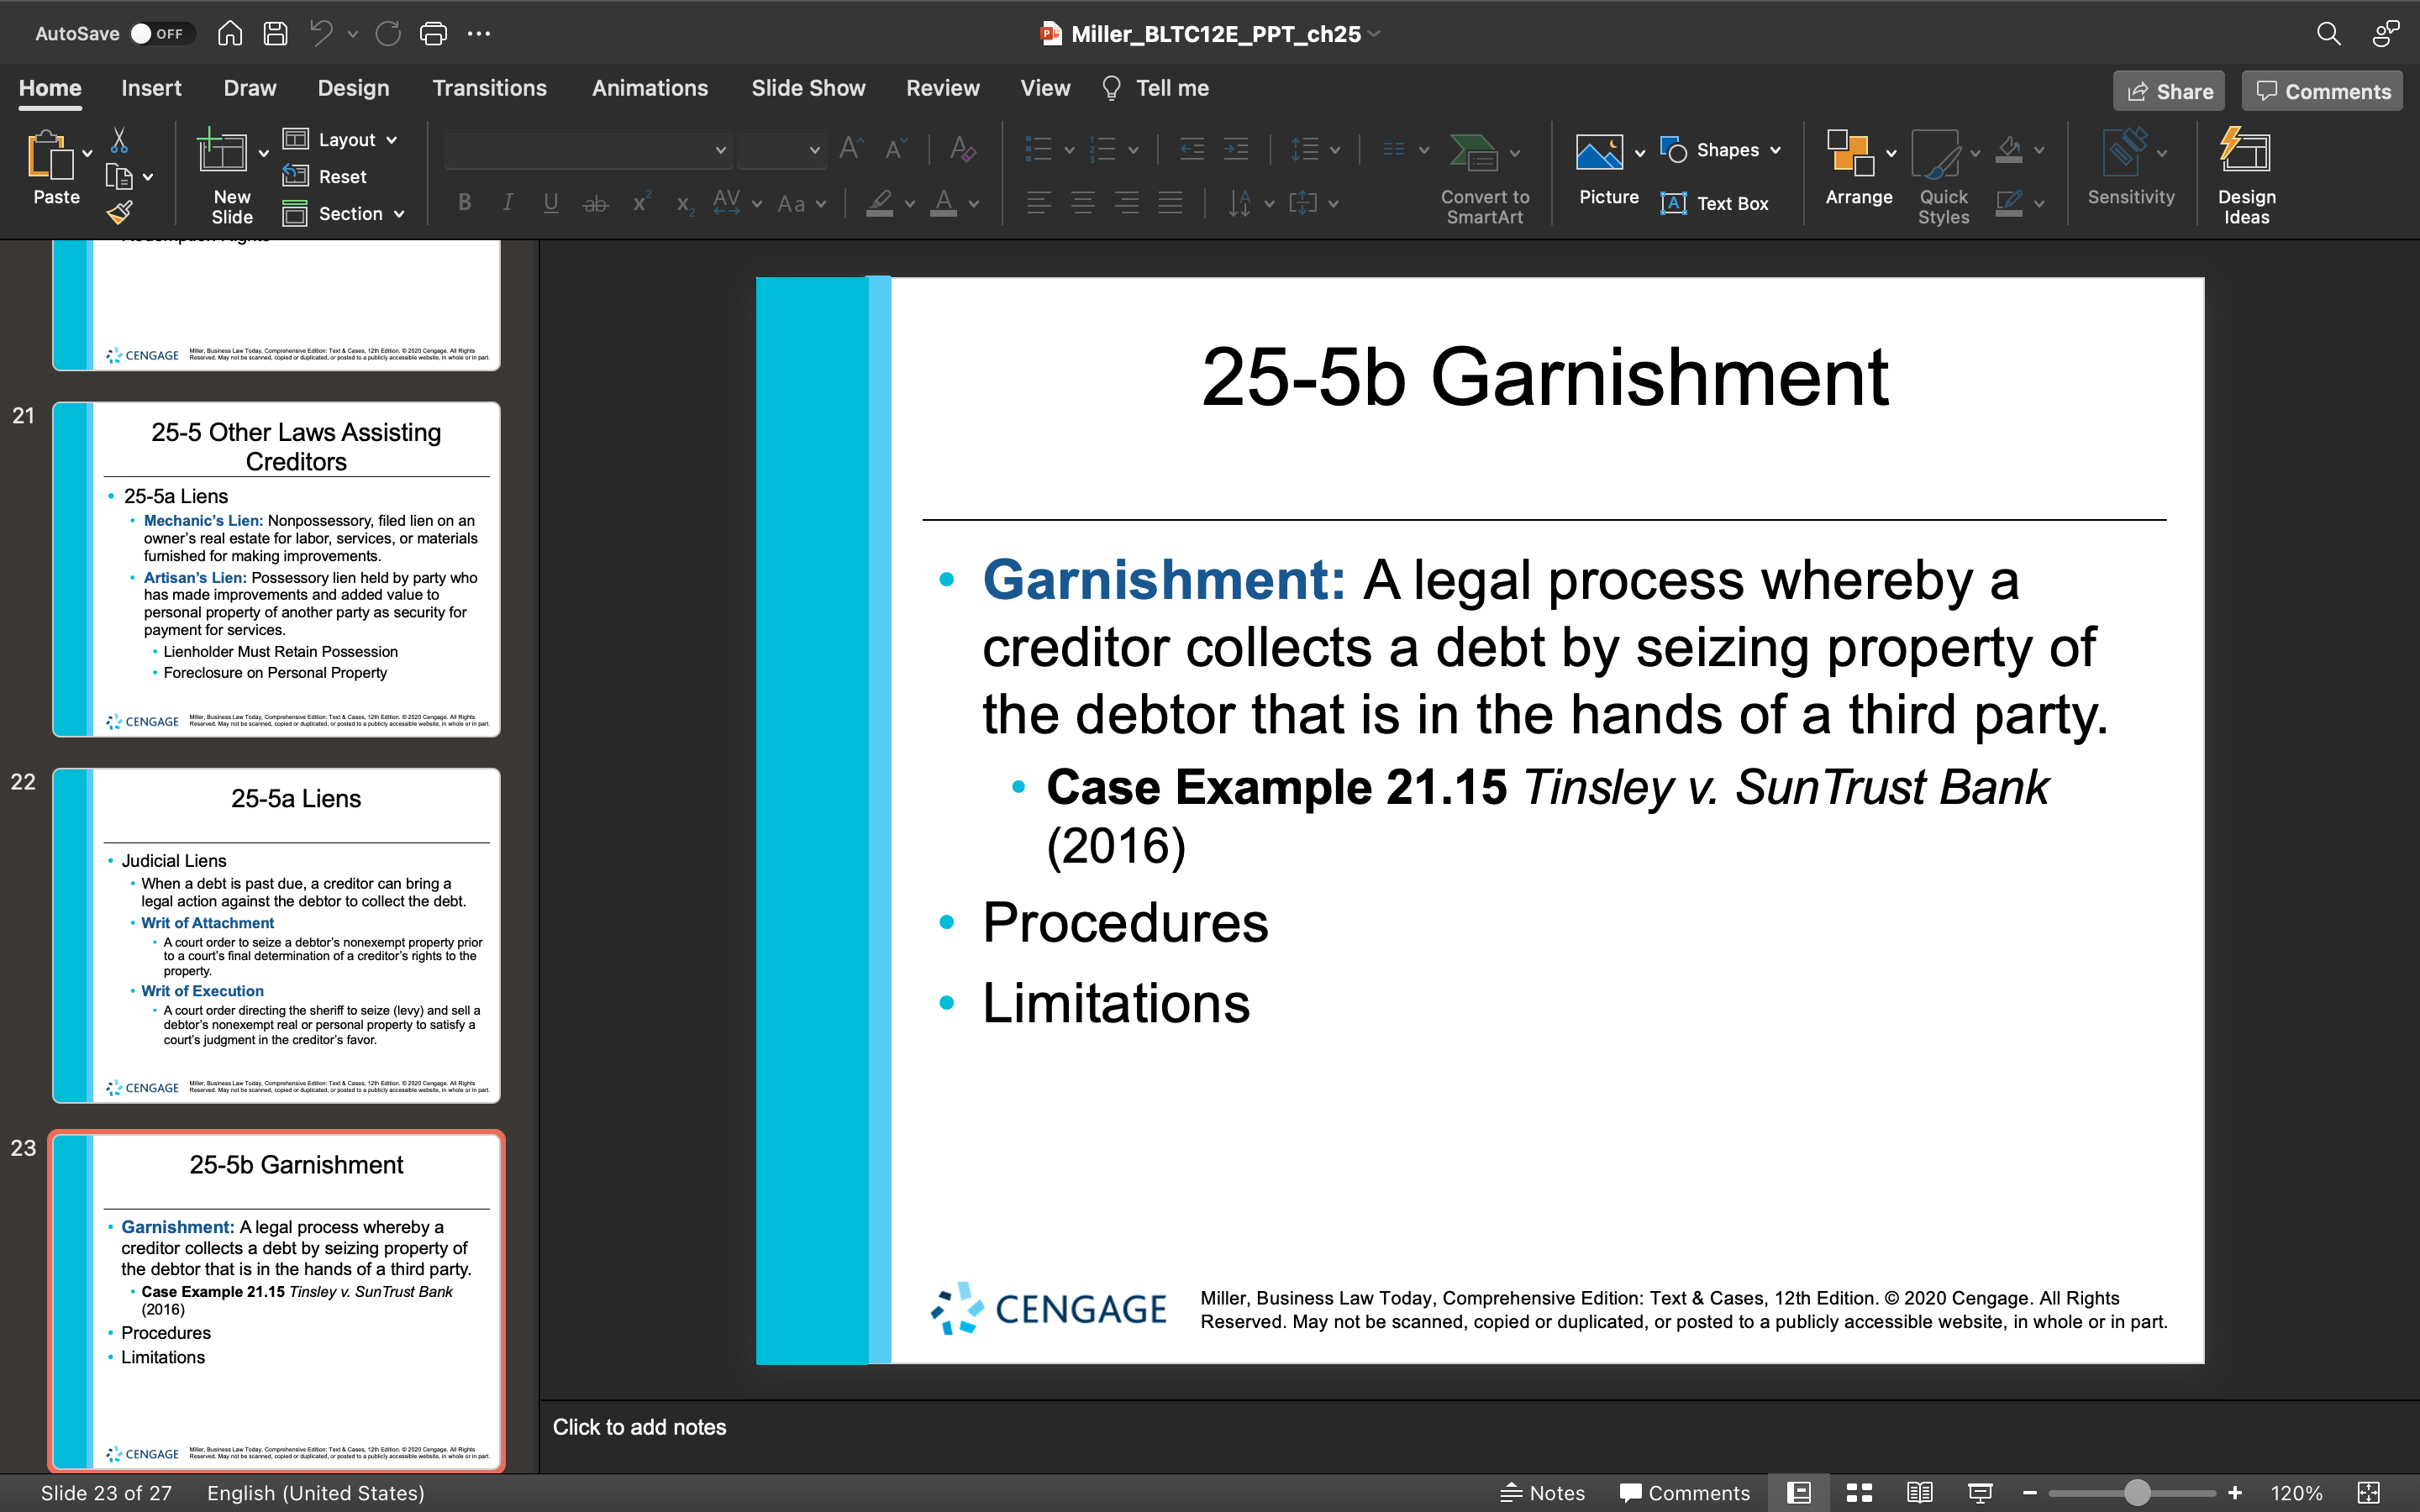Zoom out with the minus button
Viewport: 2420px width, 1512px height.
(x=2029, y=1493)
